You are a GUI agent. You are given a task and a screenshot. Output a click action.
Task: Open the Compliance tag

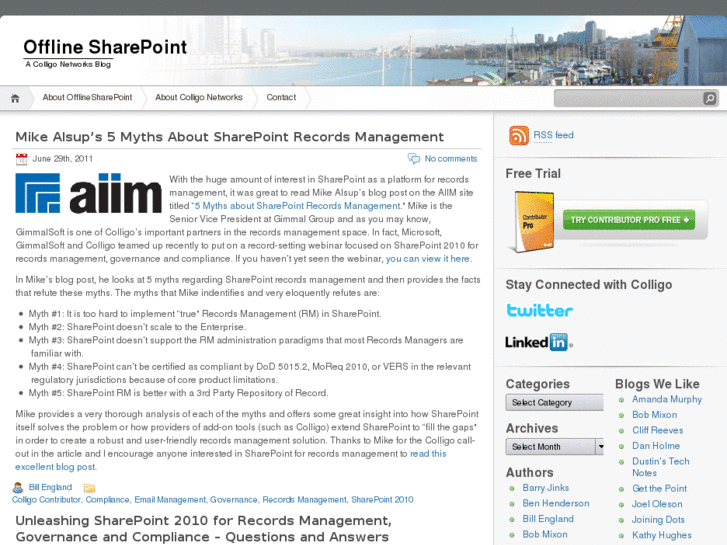pos(108,500)
